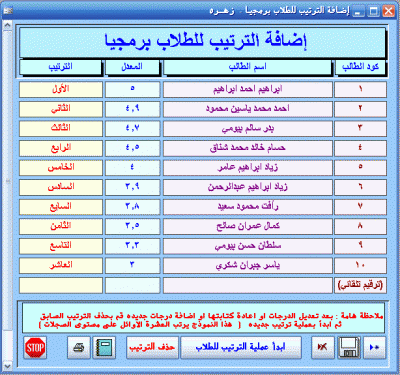Click the rank field showing الثالث
The width and height of the screenshot is (400, 375).
(x=61, y=128)
